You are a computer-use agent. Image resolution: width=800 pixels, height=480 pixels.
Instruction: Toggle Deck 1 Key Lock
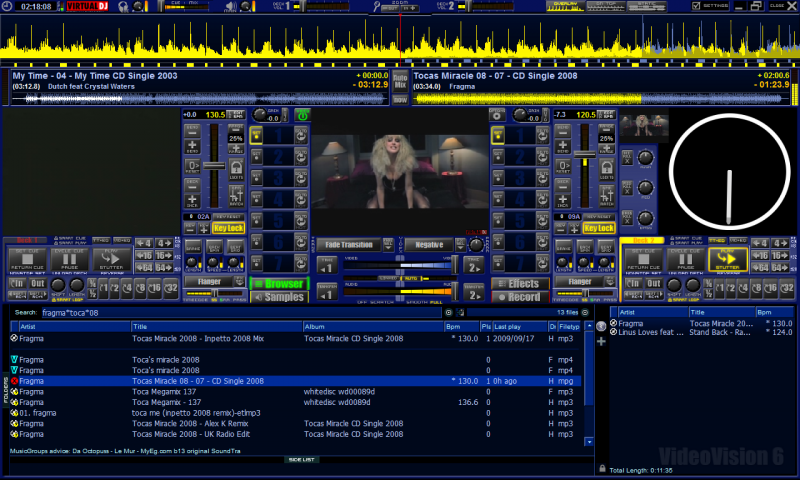point(229,228)
